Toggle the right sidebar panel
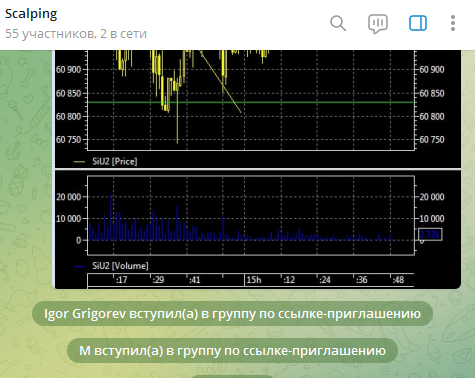The image size is (475, 378). pyautogui.click(x=418, y=23)
